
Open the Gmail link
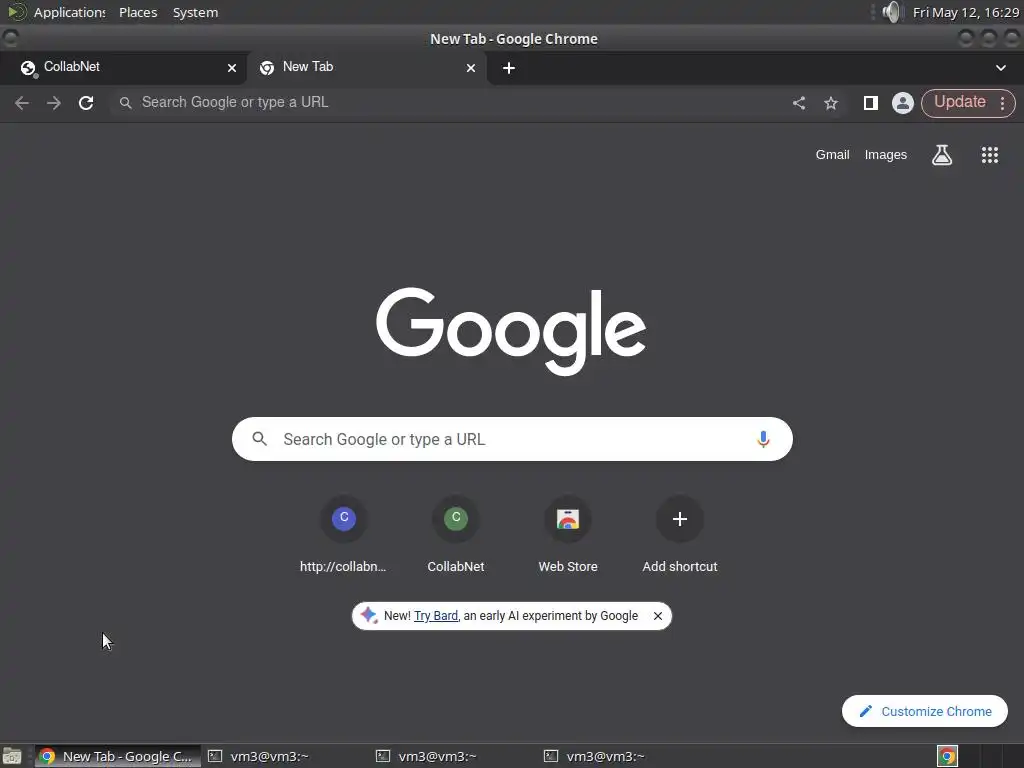pyautogui.click(x=832, y=155)
